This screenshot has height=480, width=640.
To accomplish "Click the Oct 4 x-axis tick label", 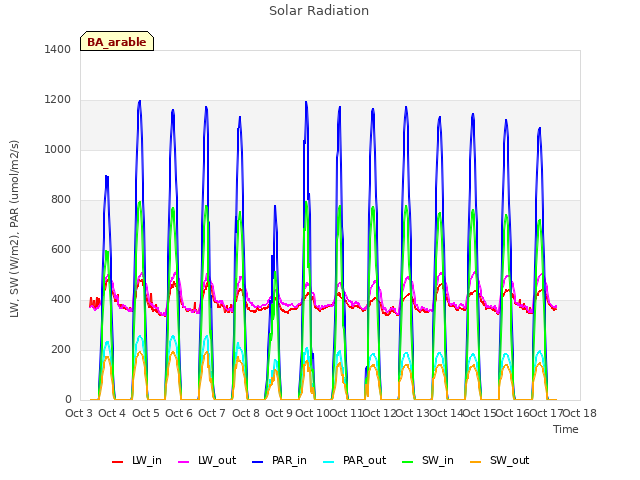I will [x=112, y=413].
